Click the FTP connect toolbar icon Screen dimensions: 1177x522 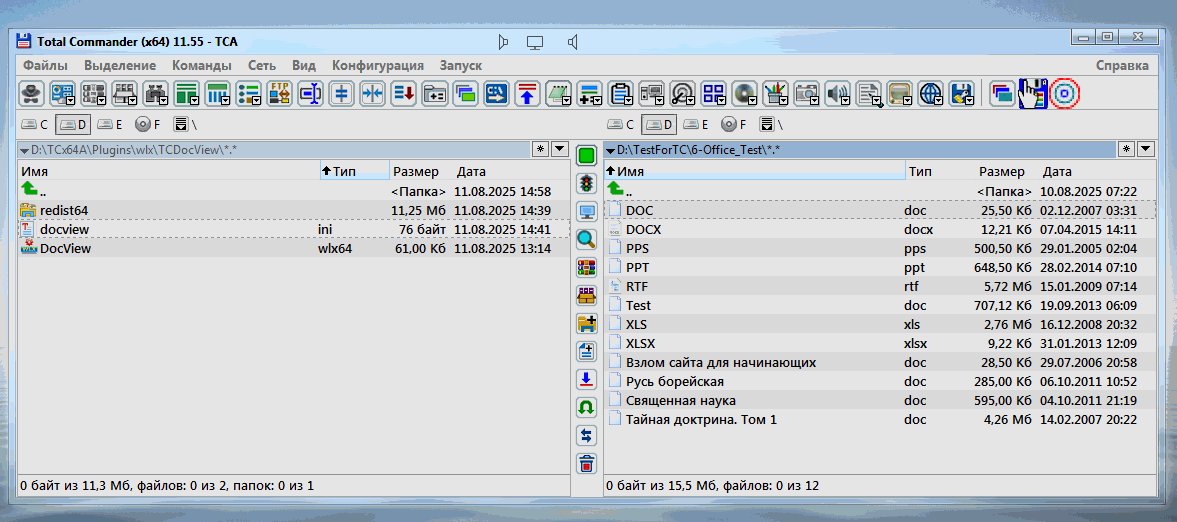coord(280,94)
